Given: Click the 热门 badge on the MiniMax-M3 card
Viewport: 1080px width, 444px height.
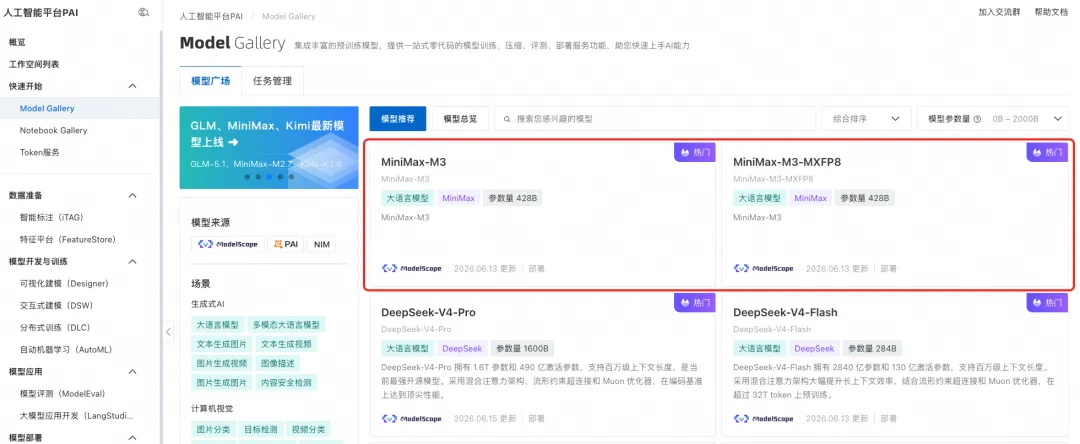Looking at the screenshot, I should 695,152.
